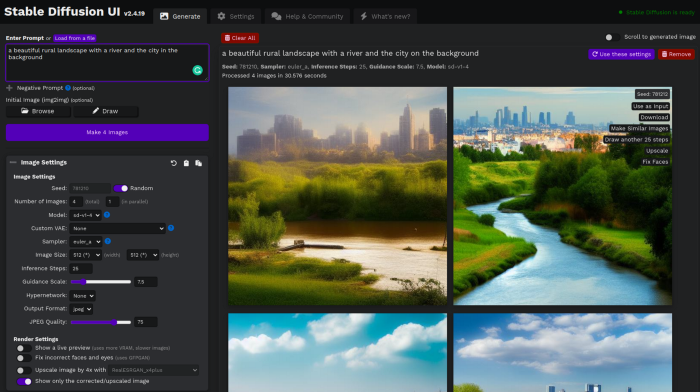The width and height of the screenshot is (700, 392).
Task: Collapse the Image Settings panel
Action: (x=13, y=163)
